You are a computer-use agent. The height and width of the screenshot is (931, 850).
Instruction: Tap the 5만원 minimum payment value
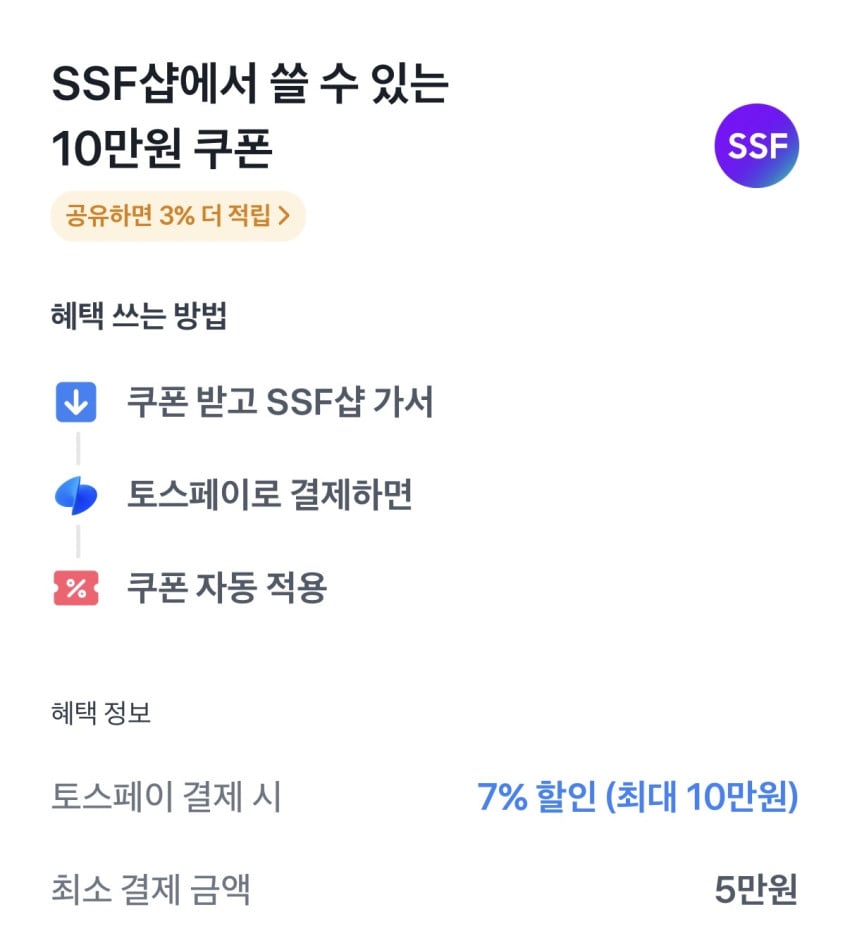point(756,889)
